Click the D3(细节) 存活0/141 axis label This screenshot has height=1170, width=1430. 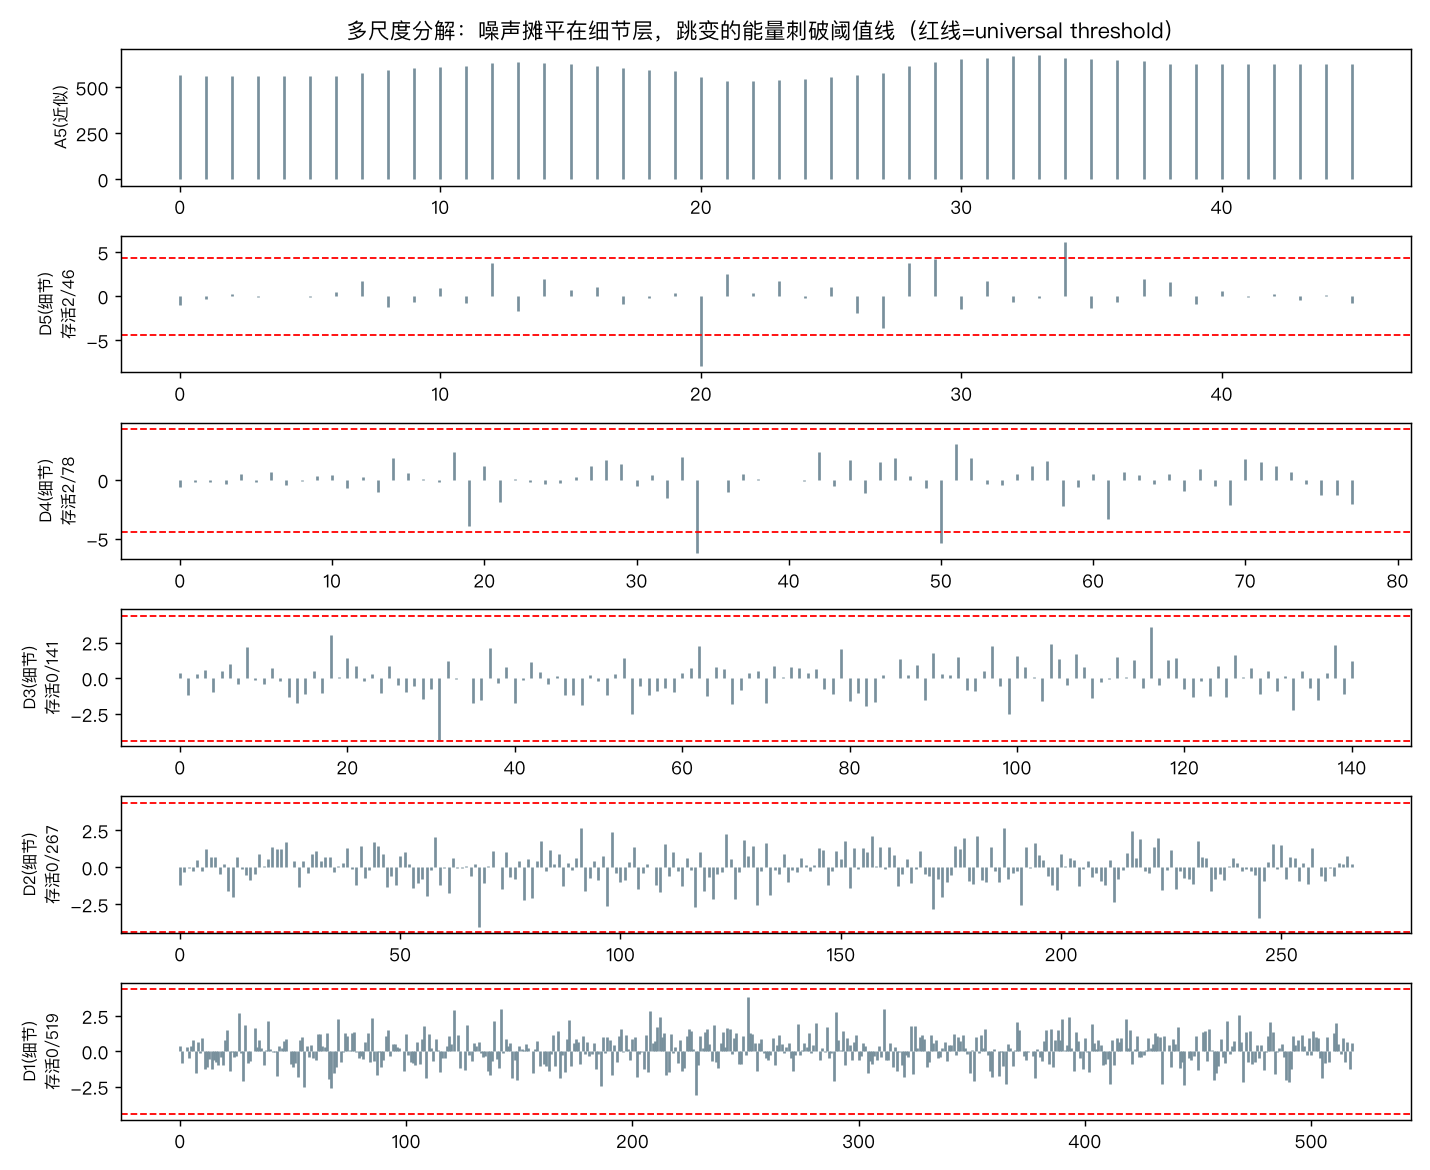[41, 678]
